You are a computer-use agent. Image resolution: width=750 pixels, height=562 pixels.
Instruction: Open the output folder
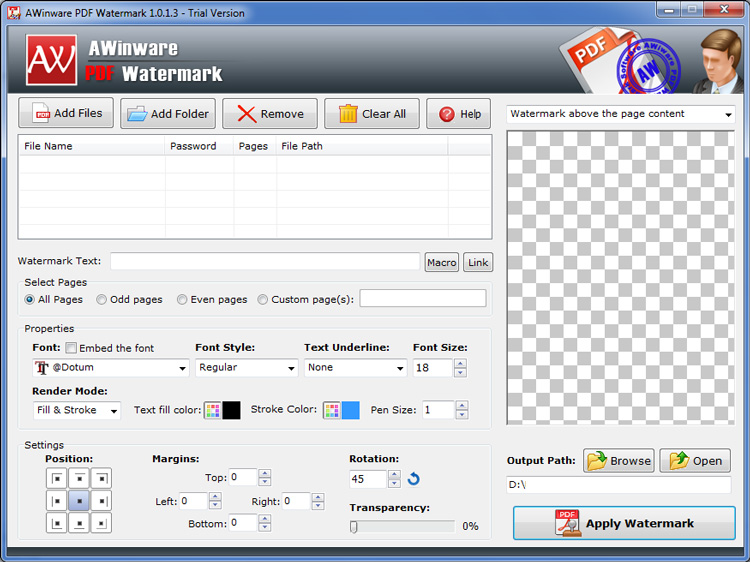point(695,461)
